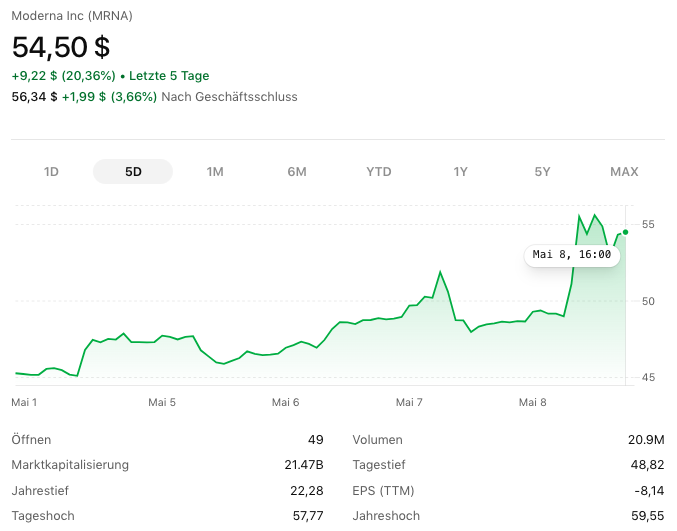677x531 pixels.
Task: Click the 21.47B market cap value
Action: click(304, 465)
